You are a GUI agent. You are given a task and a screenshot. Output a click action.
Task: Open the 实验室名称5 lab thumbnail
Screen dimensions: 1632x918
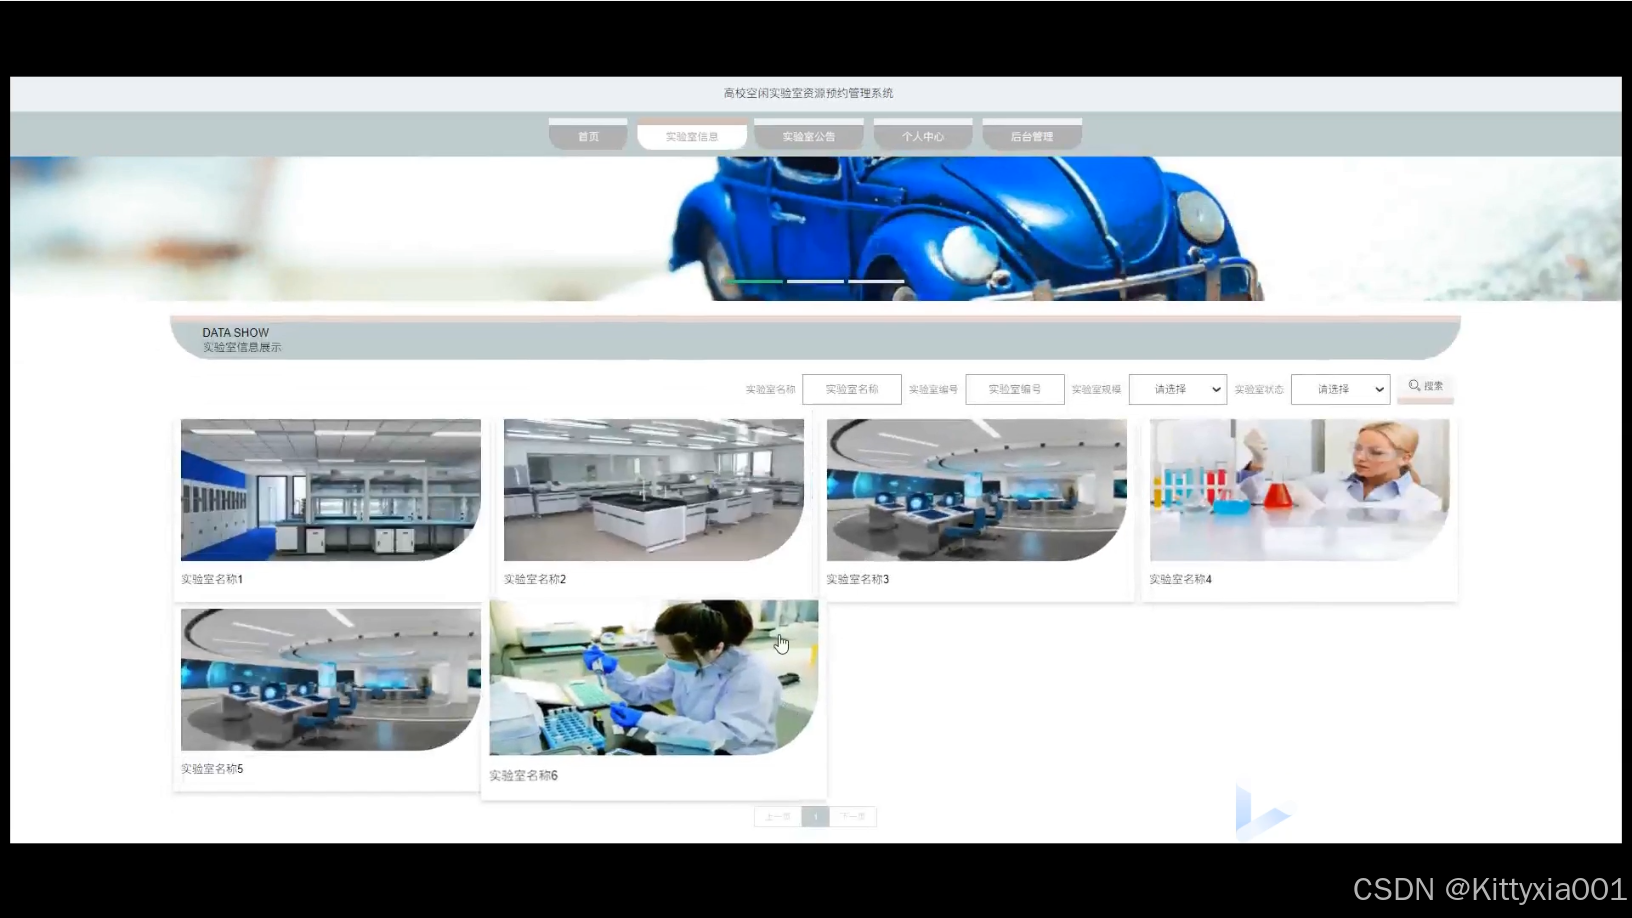pos(330,680)
